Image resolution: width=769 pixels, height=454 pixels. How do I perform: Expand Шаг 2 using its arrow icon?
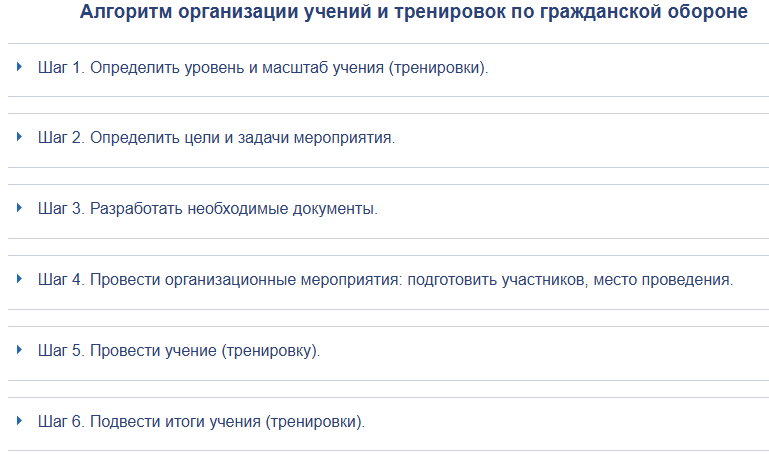[x=19, y=137]
